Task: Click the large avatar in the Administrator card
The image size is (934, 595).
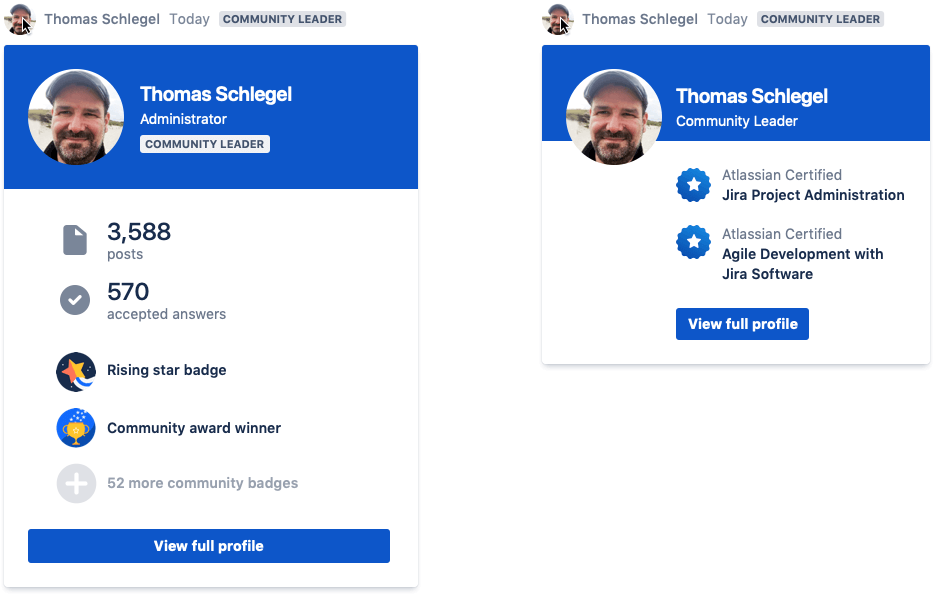Action: click(76, 117)
